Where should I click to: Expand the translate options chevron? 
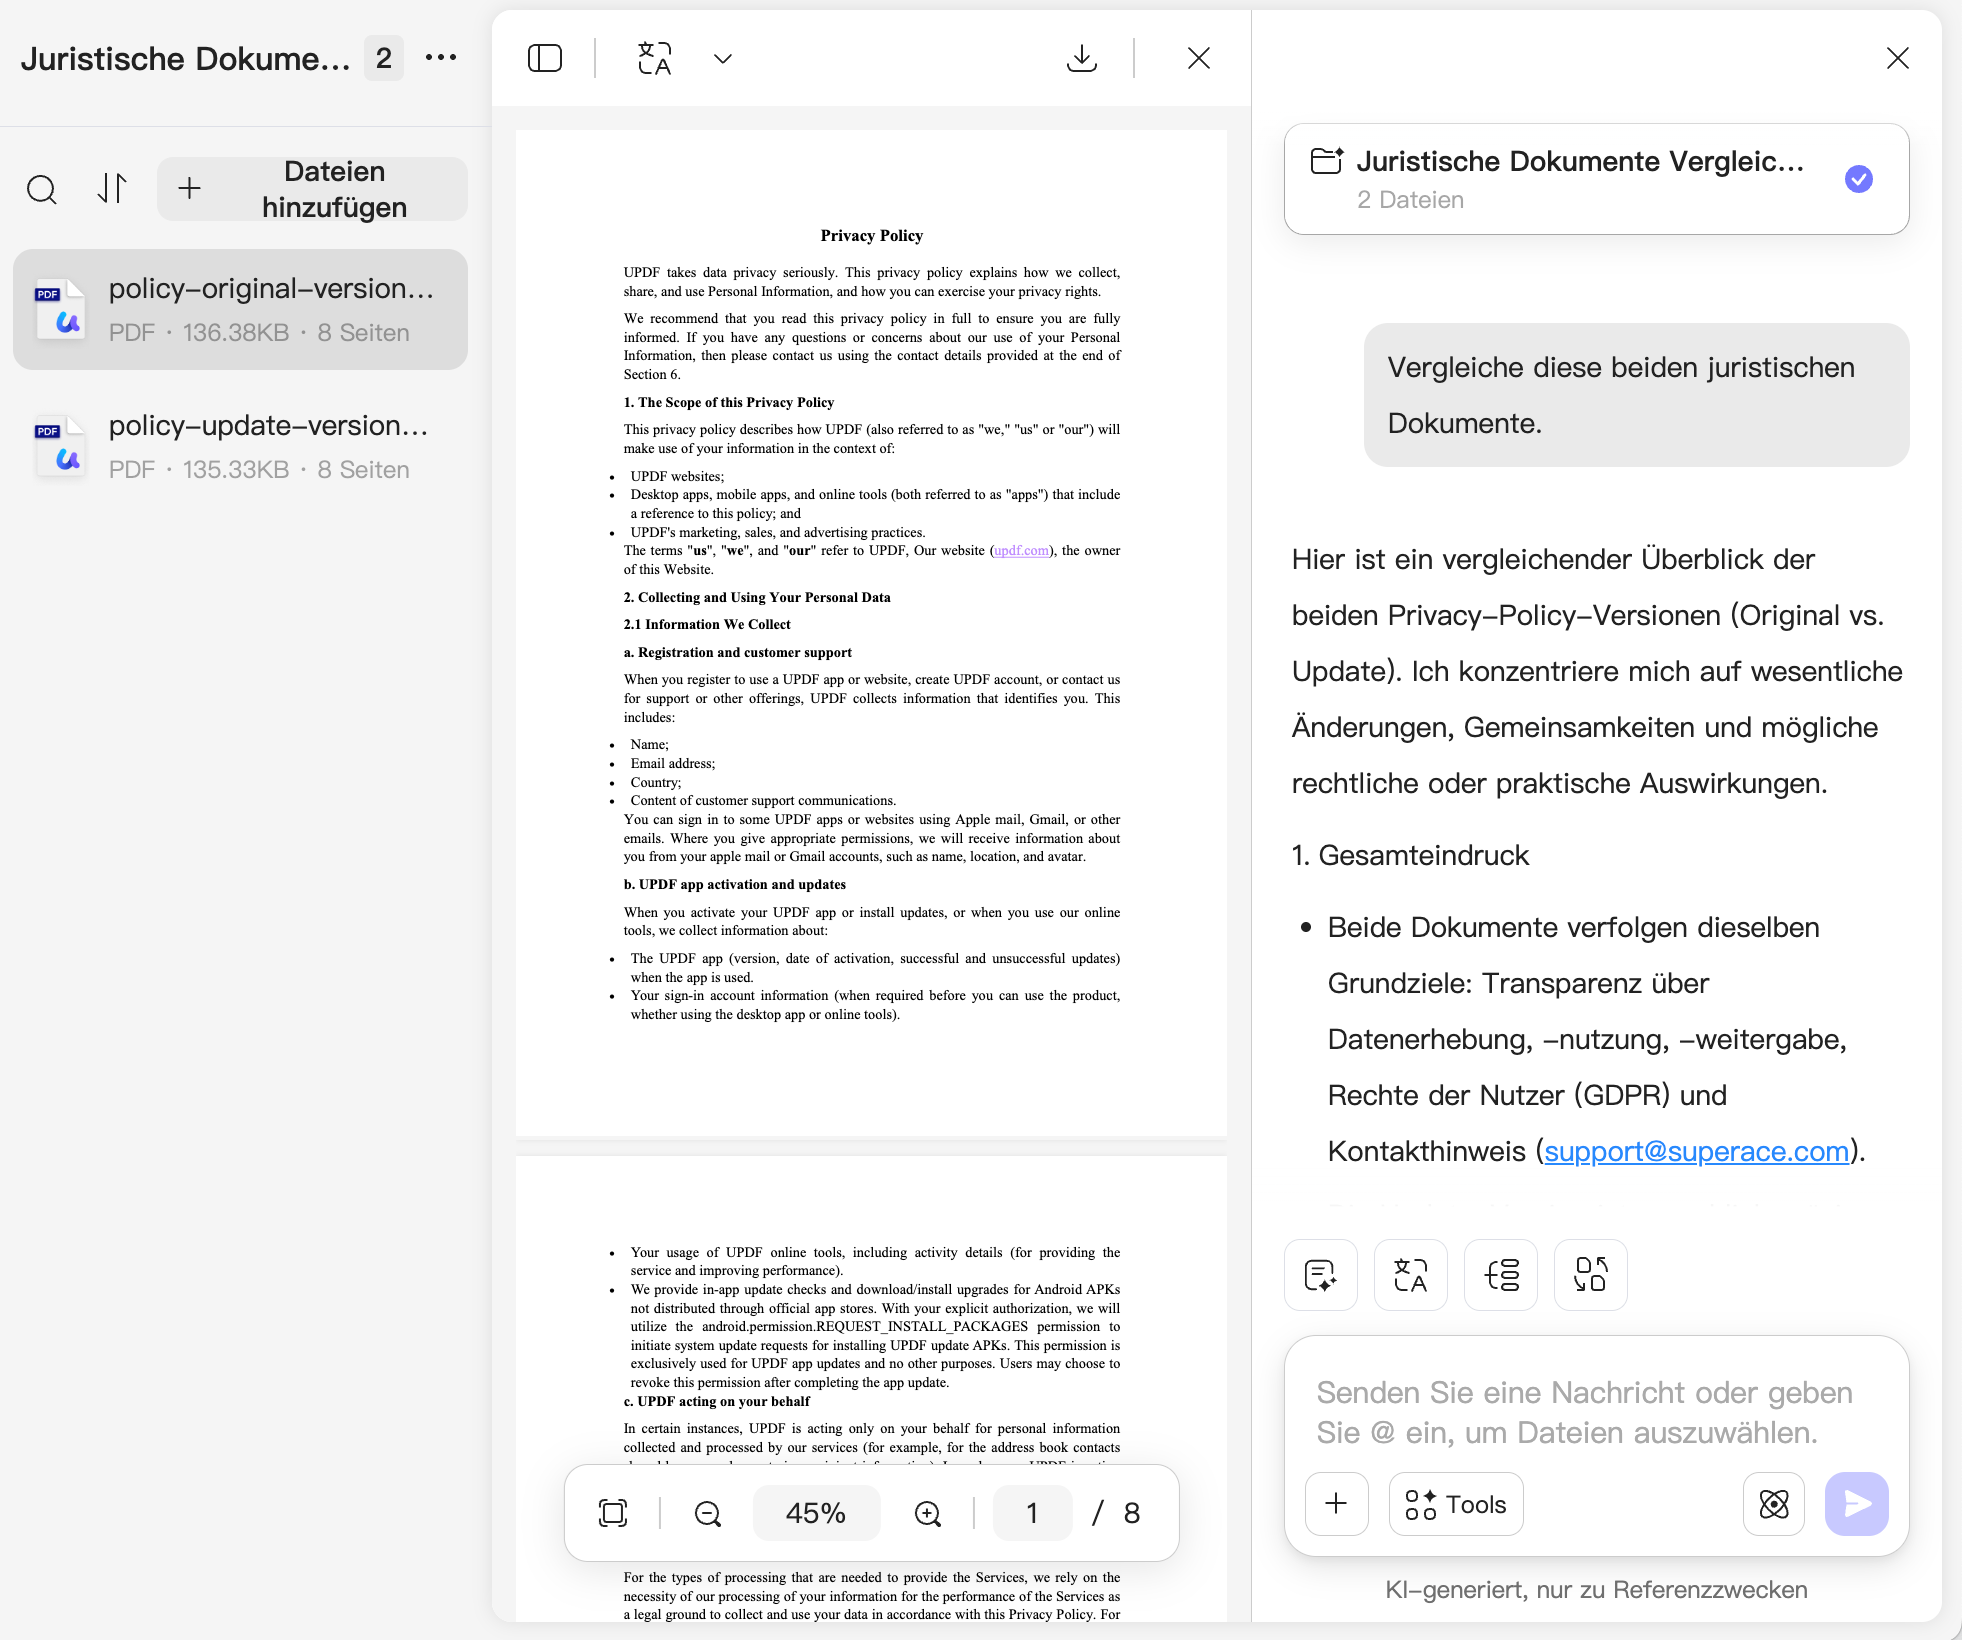[x=723, y=58]
